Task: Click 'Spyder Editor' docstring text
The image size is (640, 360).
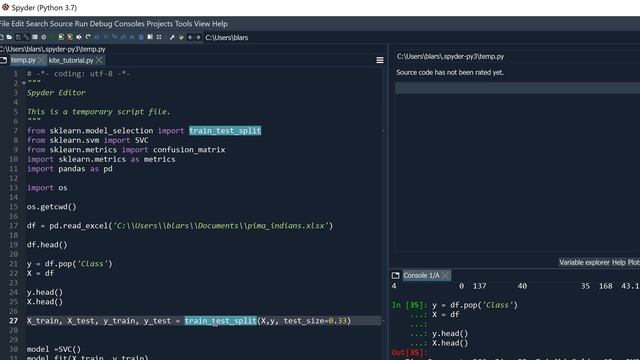Action: coord(56,93)
